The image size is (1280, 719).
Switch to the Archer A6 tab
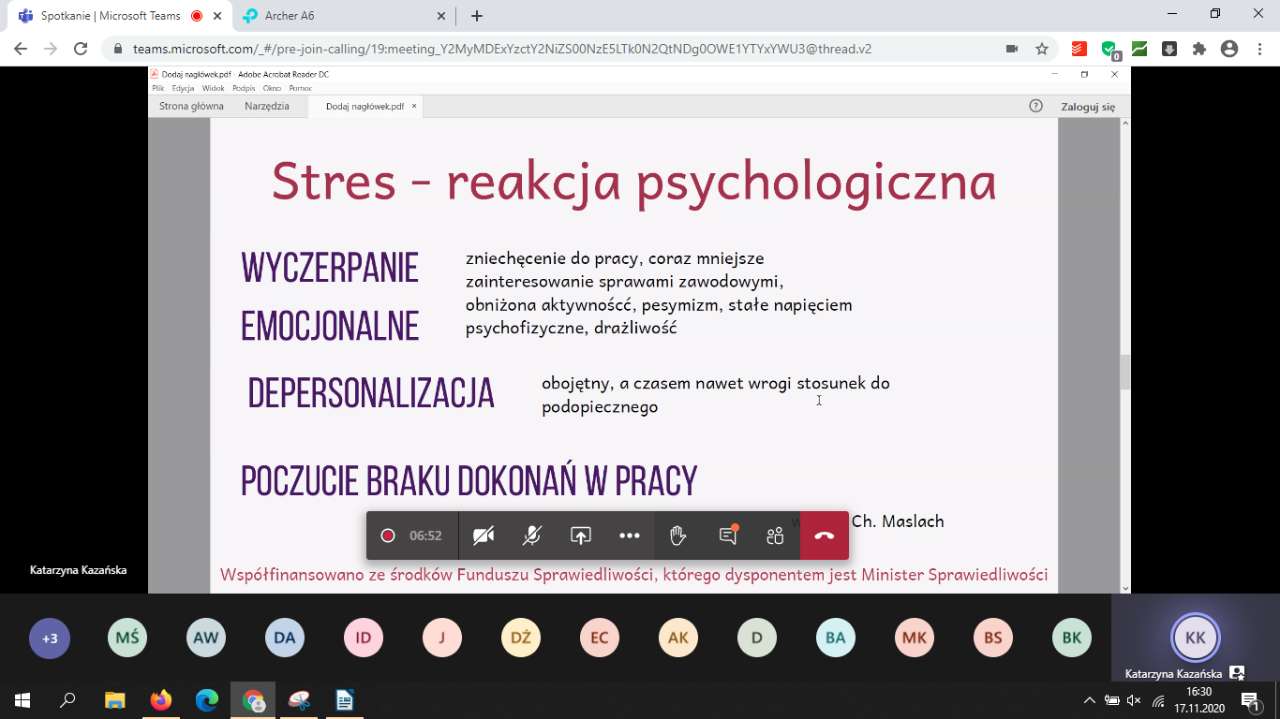tap(340, 16)
